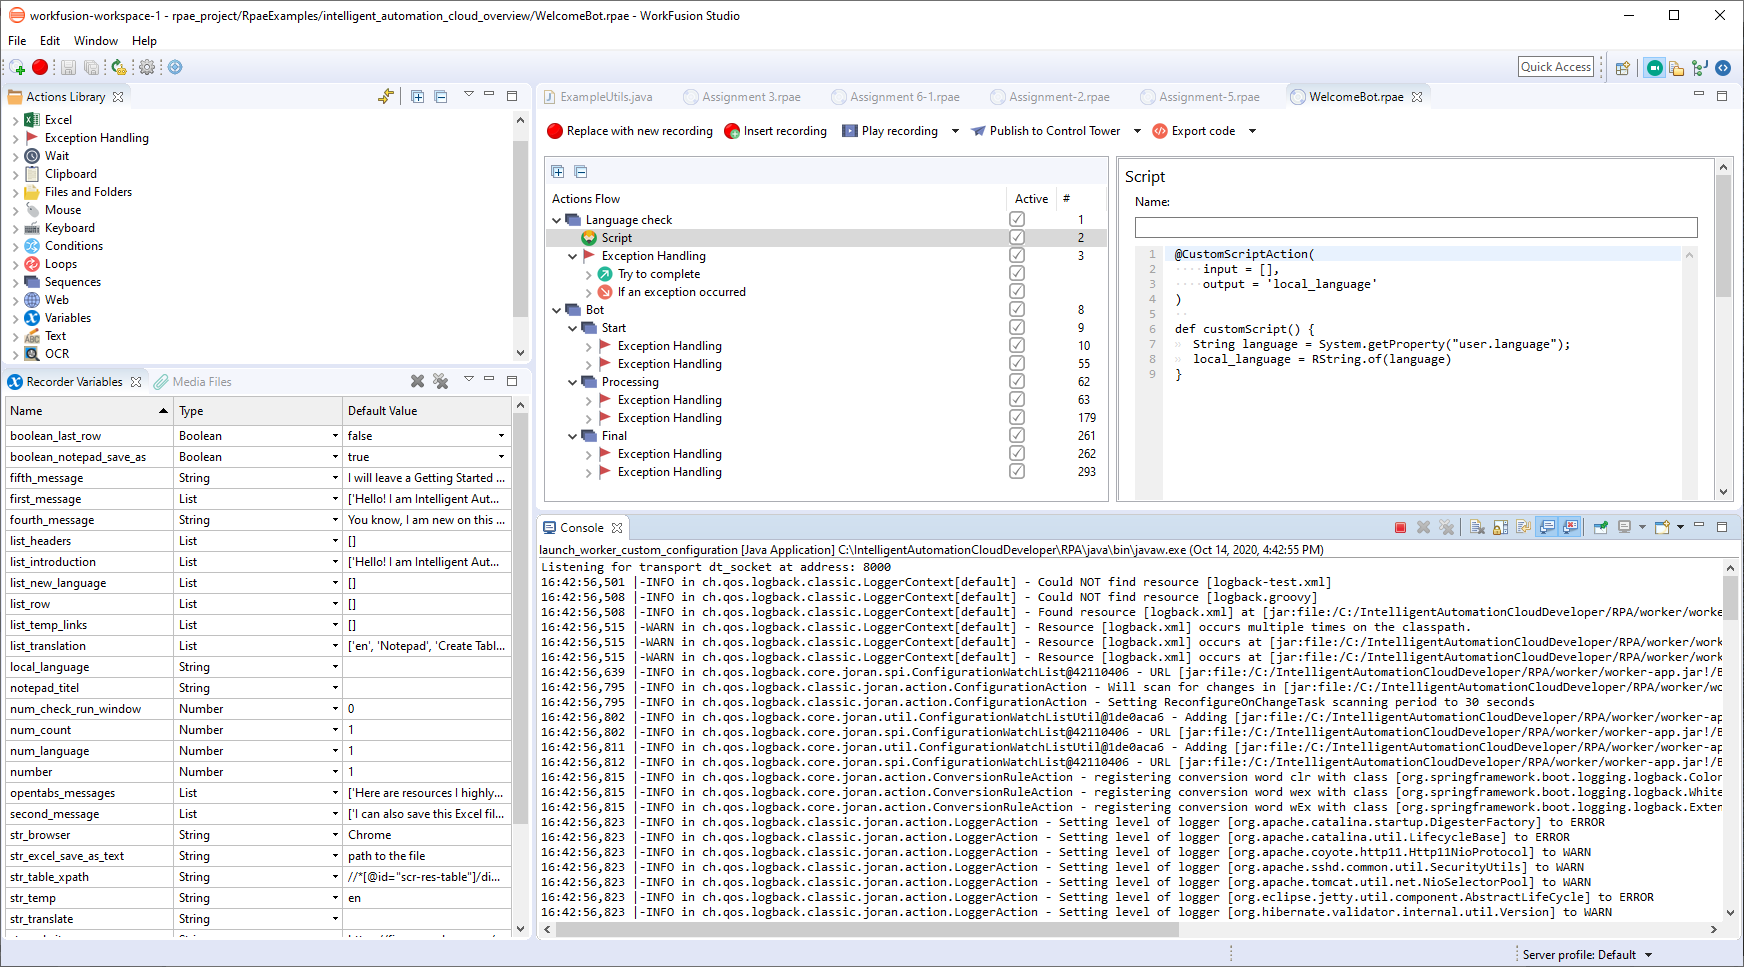This screenshot has width=1744, height=967.
Task: Toggle Active checkbox for Bot row
Action: point(1017,309)
